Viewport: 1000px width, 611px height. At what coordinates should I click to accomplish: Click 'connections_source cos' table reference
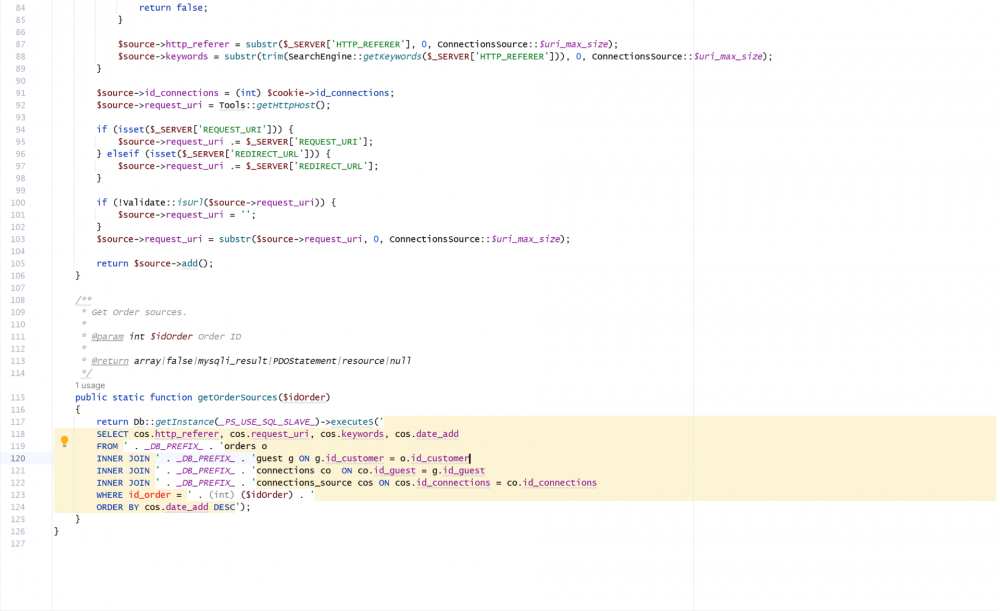tap(314, 483)
